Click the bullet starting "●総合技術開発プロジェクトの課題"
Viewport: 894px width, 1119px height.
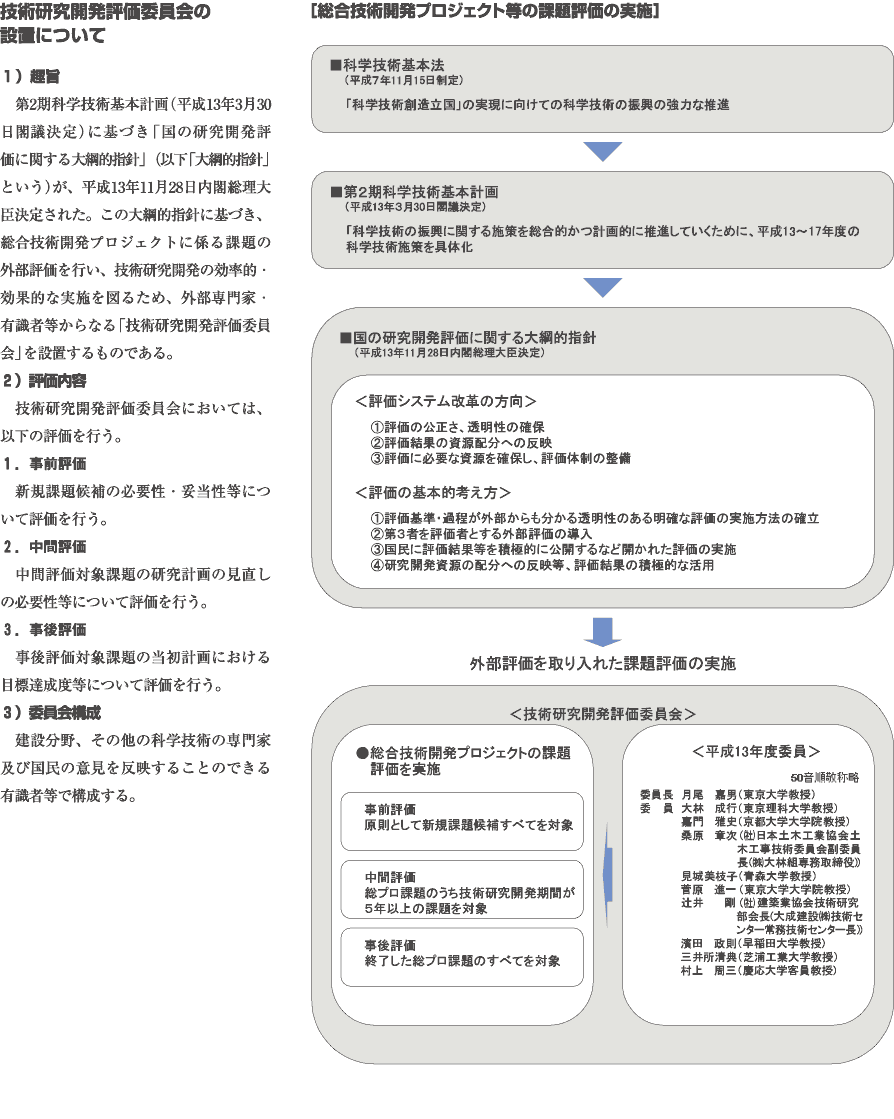click(464, 761)
